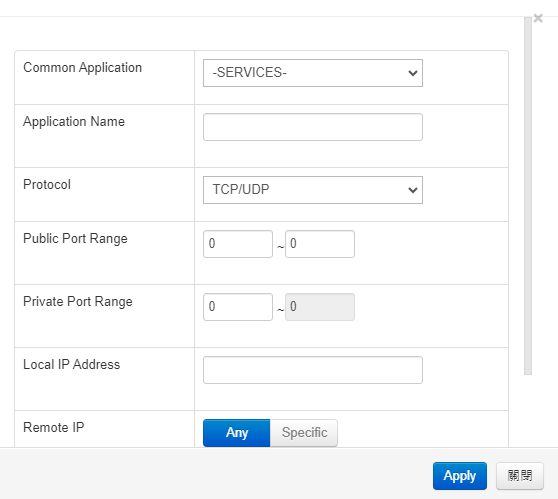Screen dimensions: 558x499
Task: Set Remote IP to Any
Action: click(x=237, y=433)
